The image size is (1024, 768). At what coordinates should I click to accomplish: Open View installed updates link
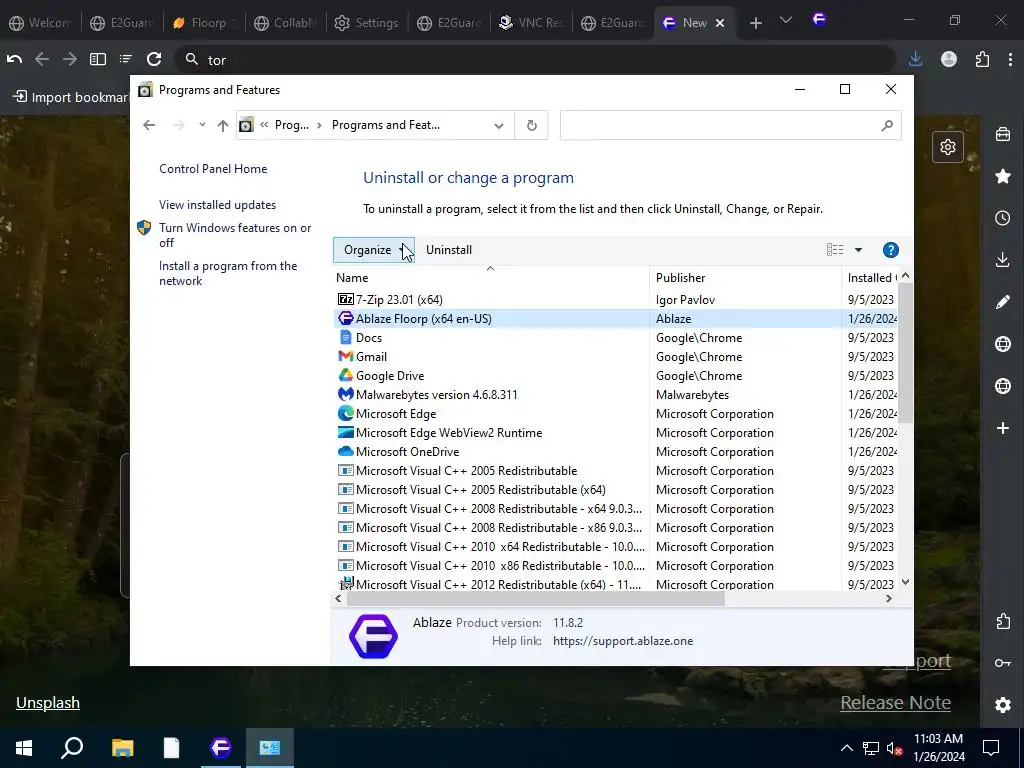tap(217, 205)
